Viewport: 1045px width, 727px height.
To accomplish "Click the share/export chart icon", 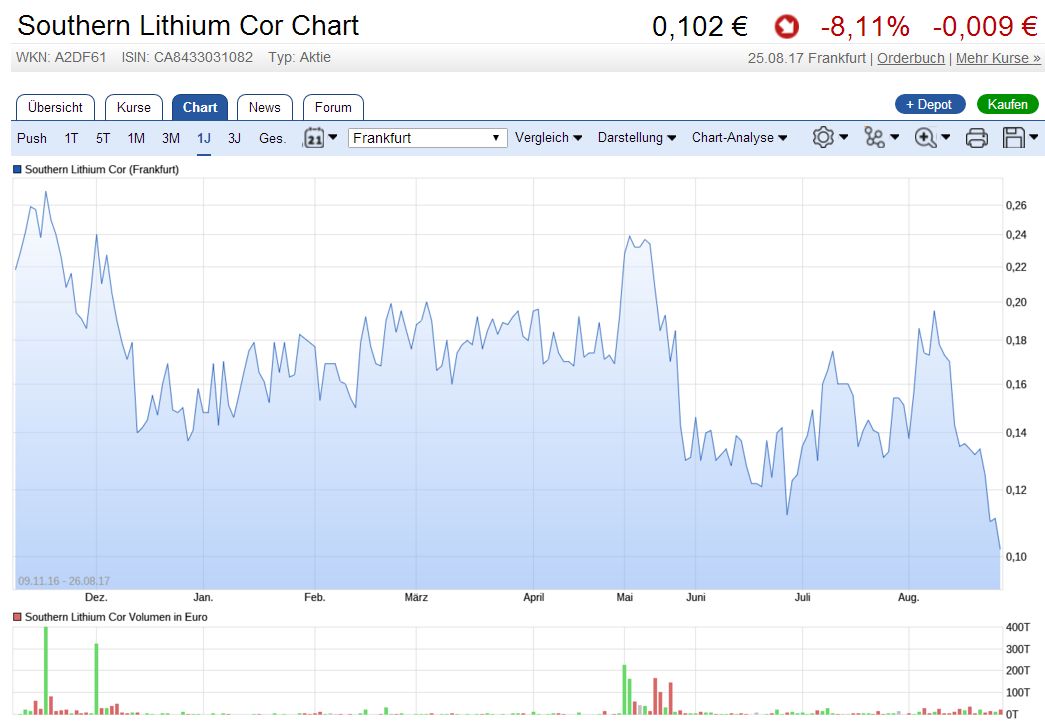I will tap(875, 137).
